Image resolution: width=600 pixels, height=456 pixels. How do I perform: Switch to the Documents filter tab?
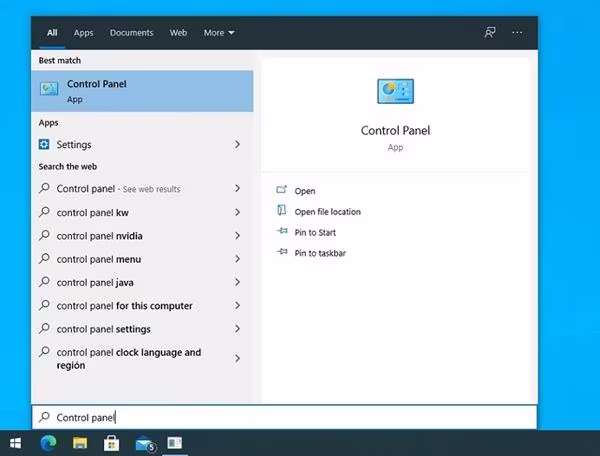[131, 33]
